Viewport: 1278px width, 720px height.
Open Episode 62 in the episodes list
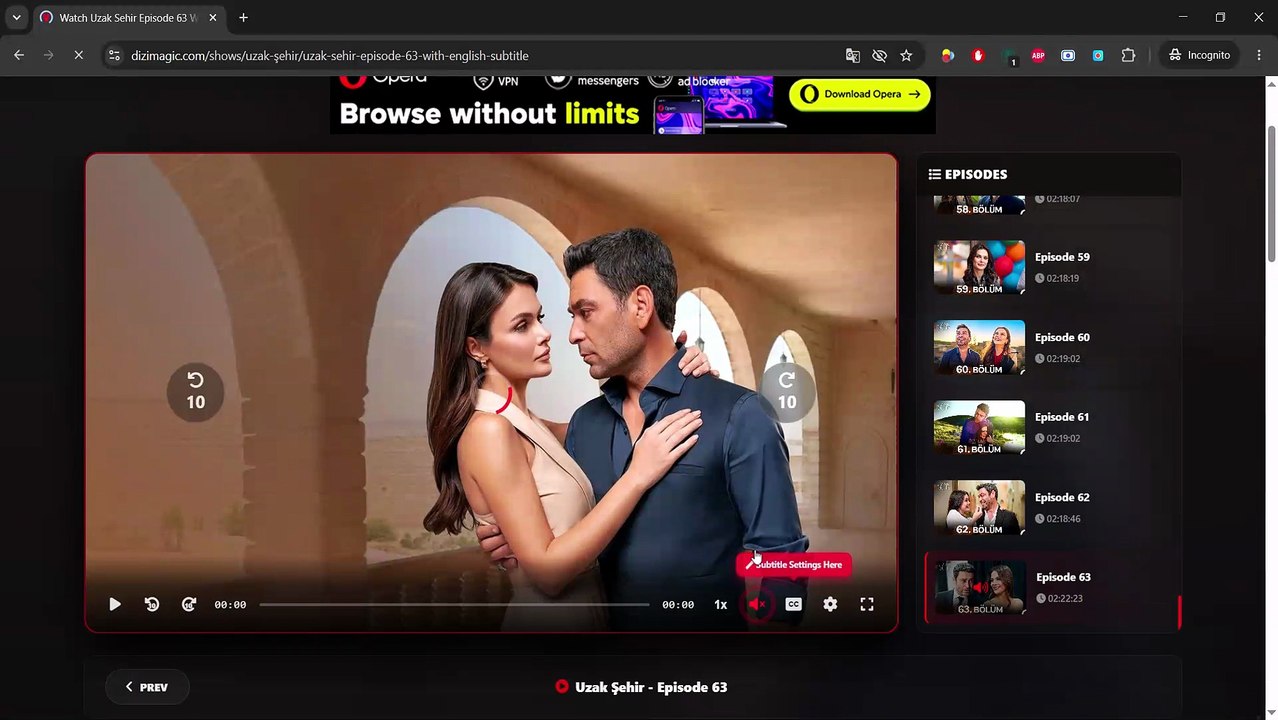pyautogui.click(x=1051, y=507)
